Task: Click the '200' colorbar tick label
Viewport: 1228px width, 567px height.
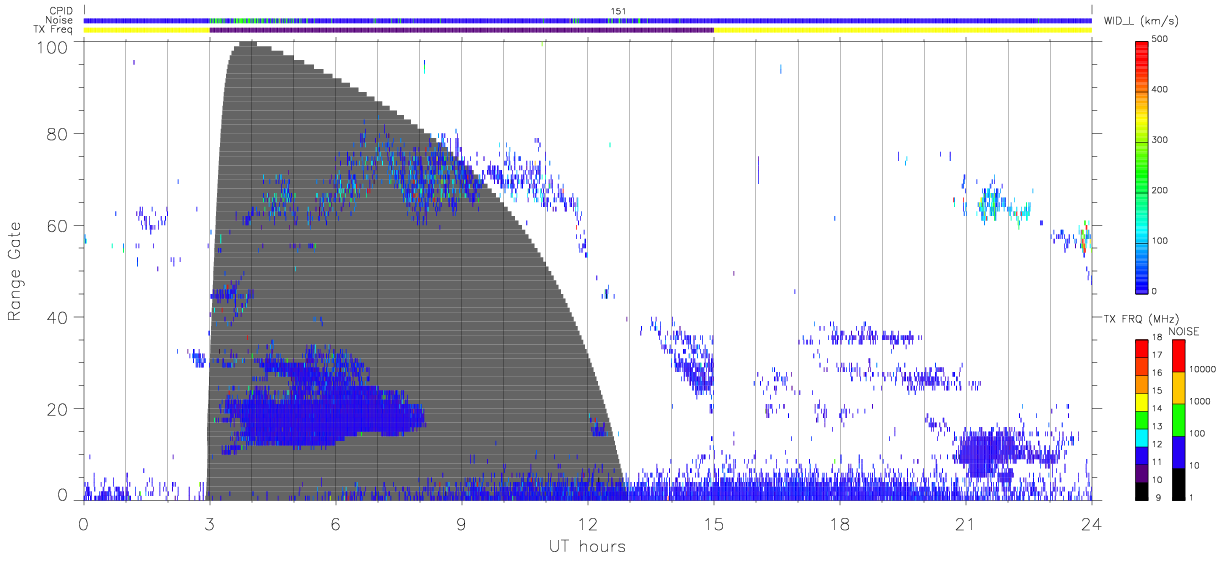Action: 1160,190
